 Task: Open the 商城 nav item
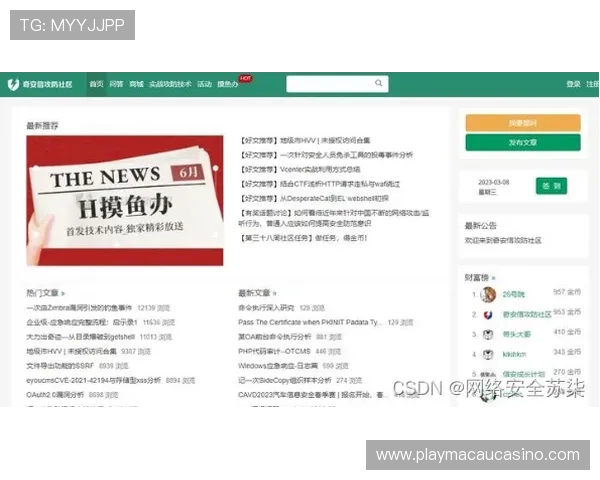136,84
